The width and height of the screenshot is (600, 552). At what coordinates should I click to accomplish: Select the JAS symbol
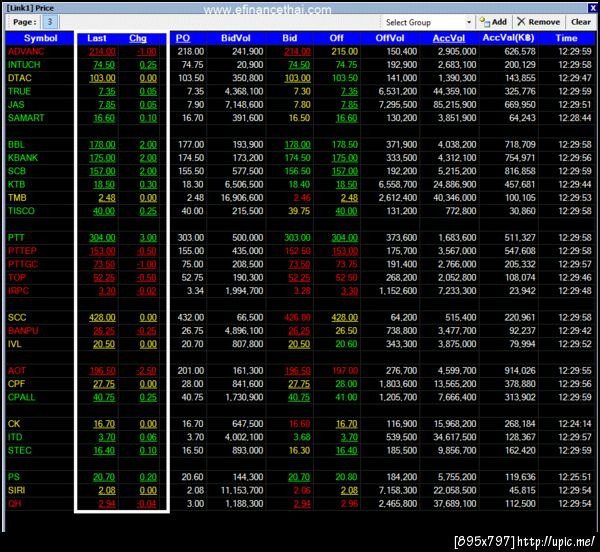[x=16, y=105]
